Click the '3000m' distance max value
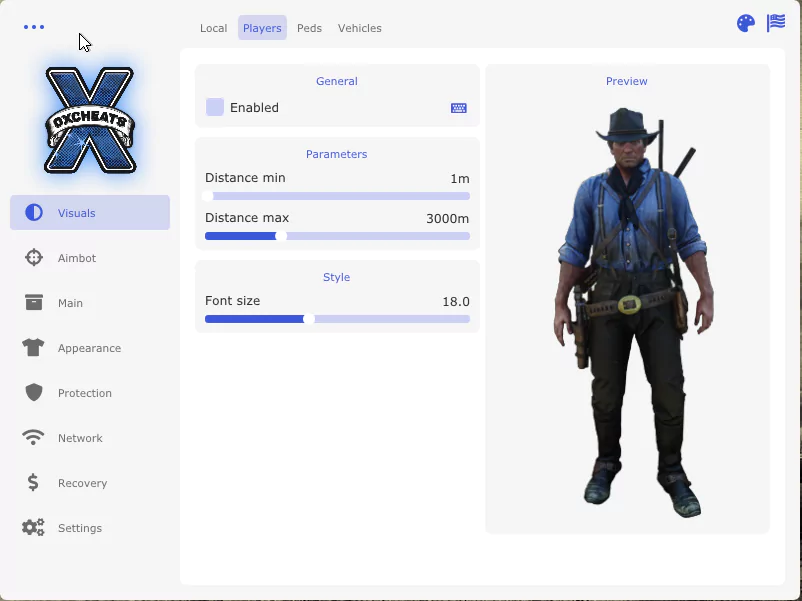This screenshot has width=802, height=601. pos(448,219)
